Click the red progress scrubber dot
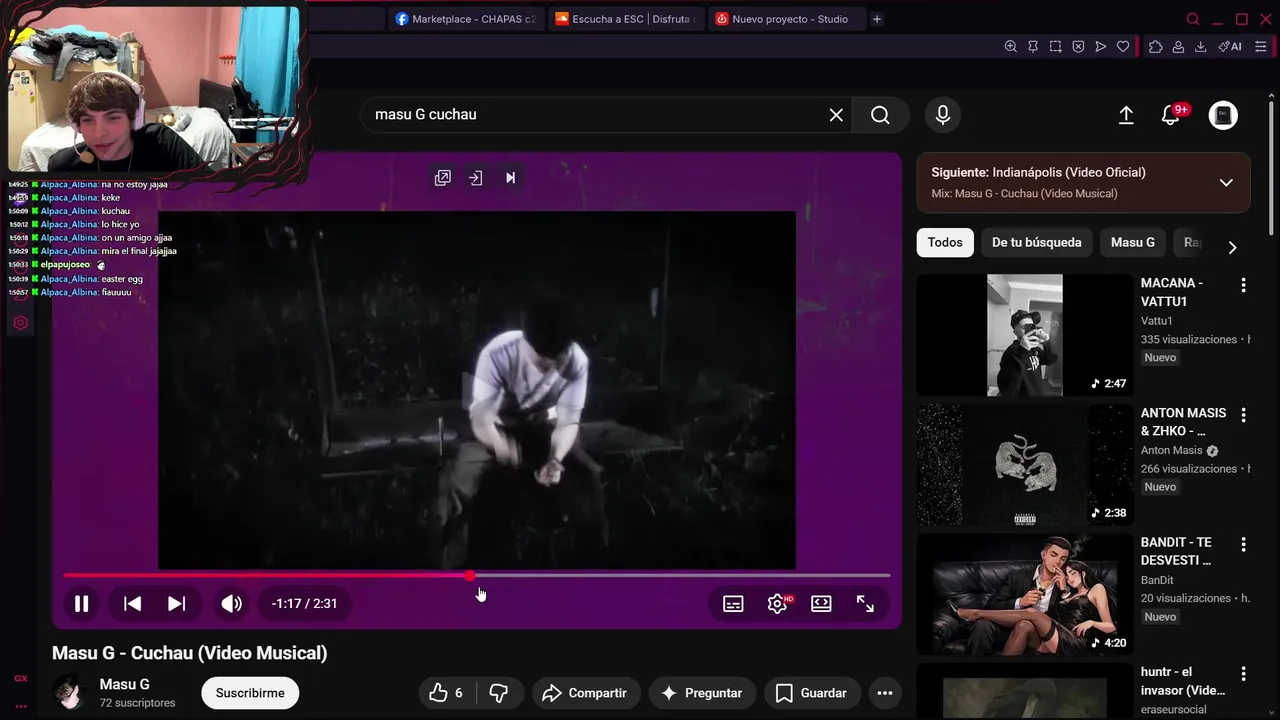This screenshot has width=1280, height=720. point(470,575)
